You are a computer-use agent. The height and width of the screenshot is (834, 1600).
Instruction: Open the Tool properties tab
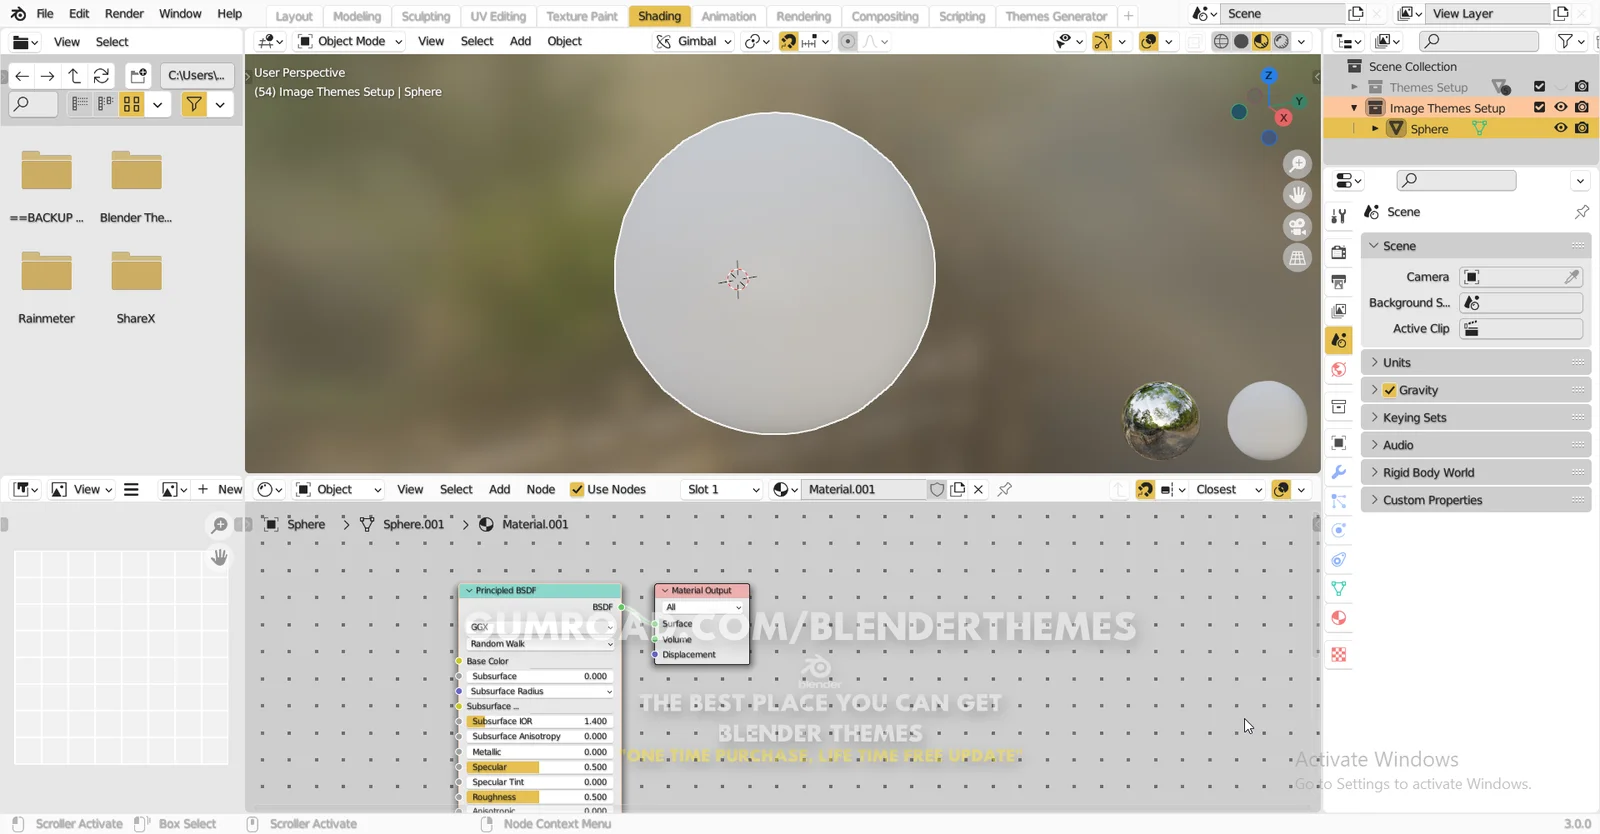coord(1339,215)
